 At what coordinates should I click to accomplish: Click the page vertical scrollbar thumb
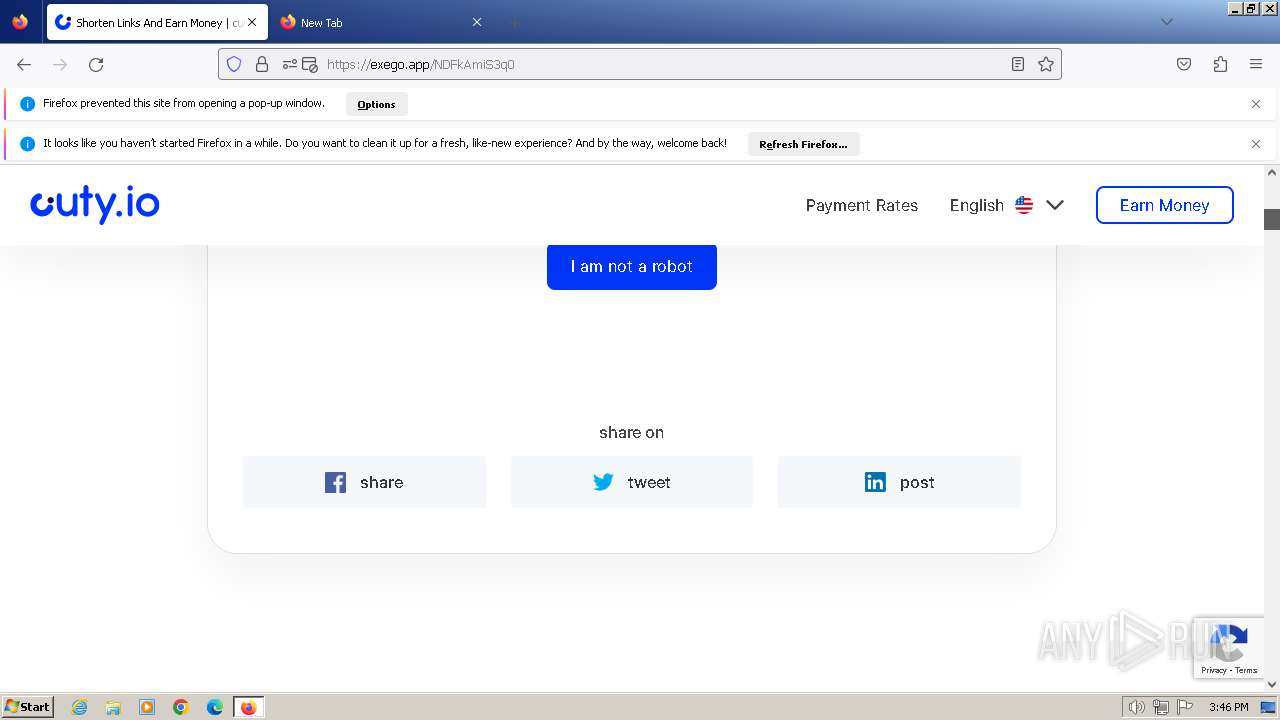[1272, 219]
